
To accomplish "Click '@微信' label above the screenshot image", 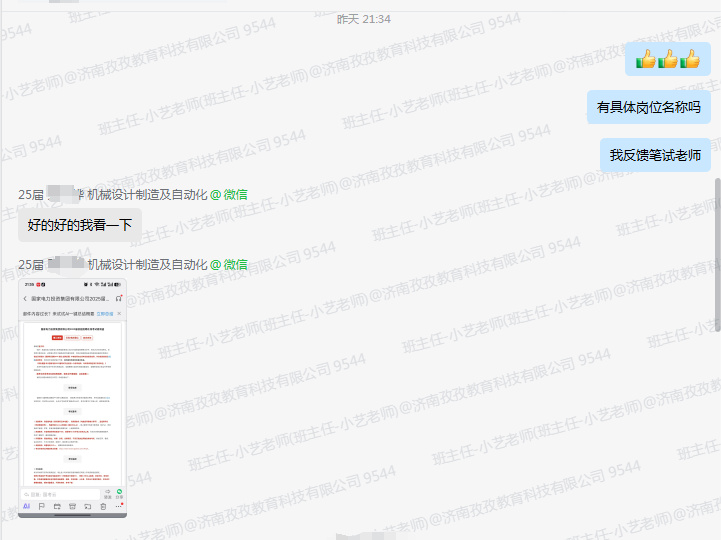I will point(229,265).
